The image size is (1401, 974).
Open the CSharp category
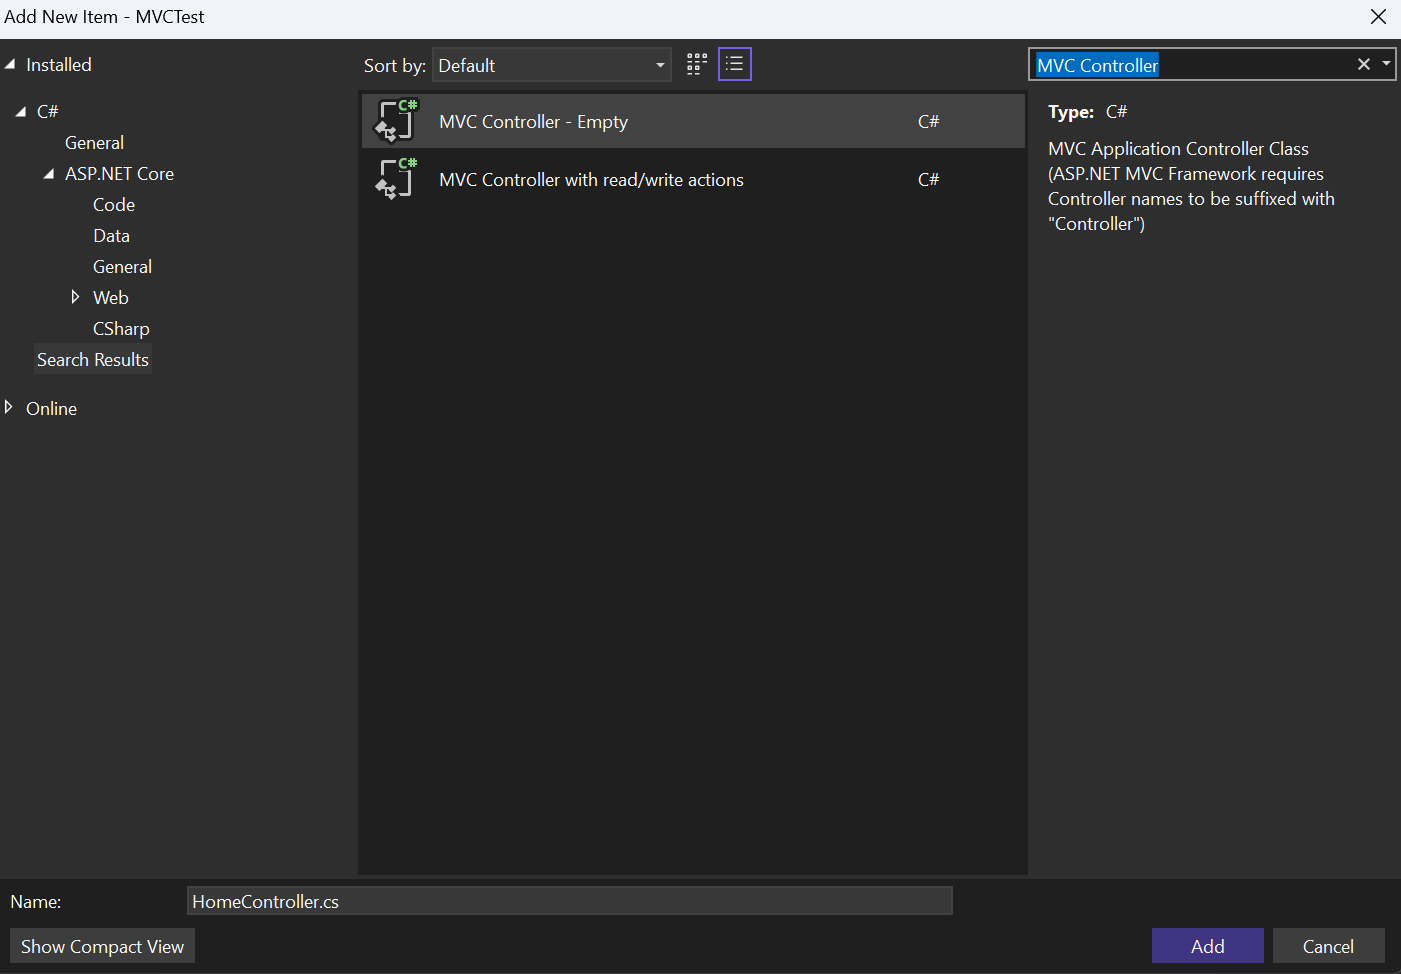121,328
